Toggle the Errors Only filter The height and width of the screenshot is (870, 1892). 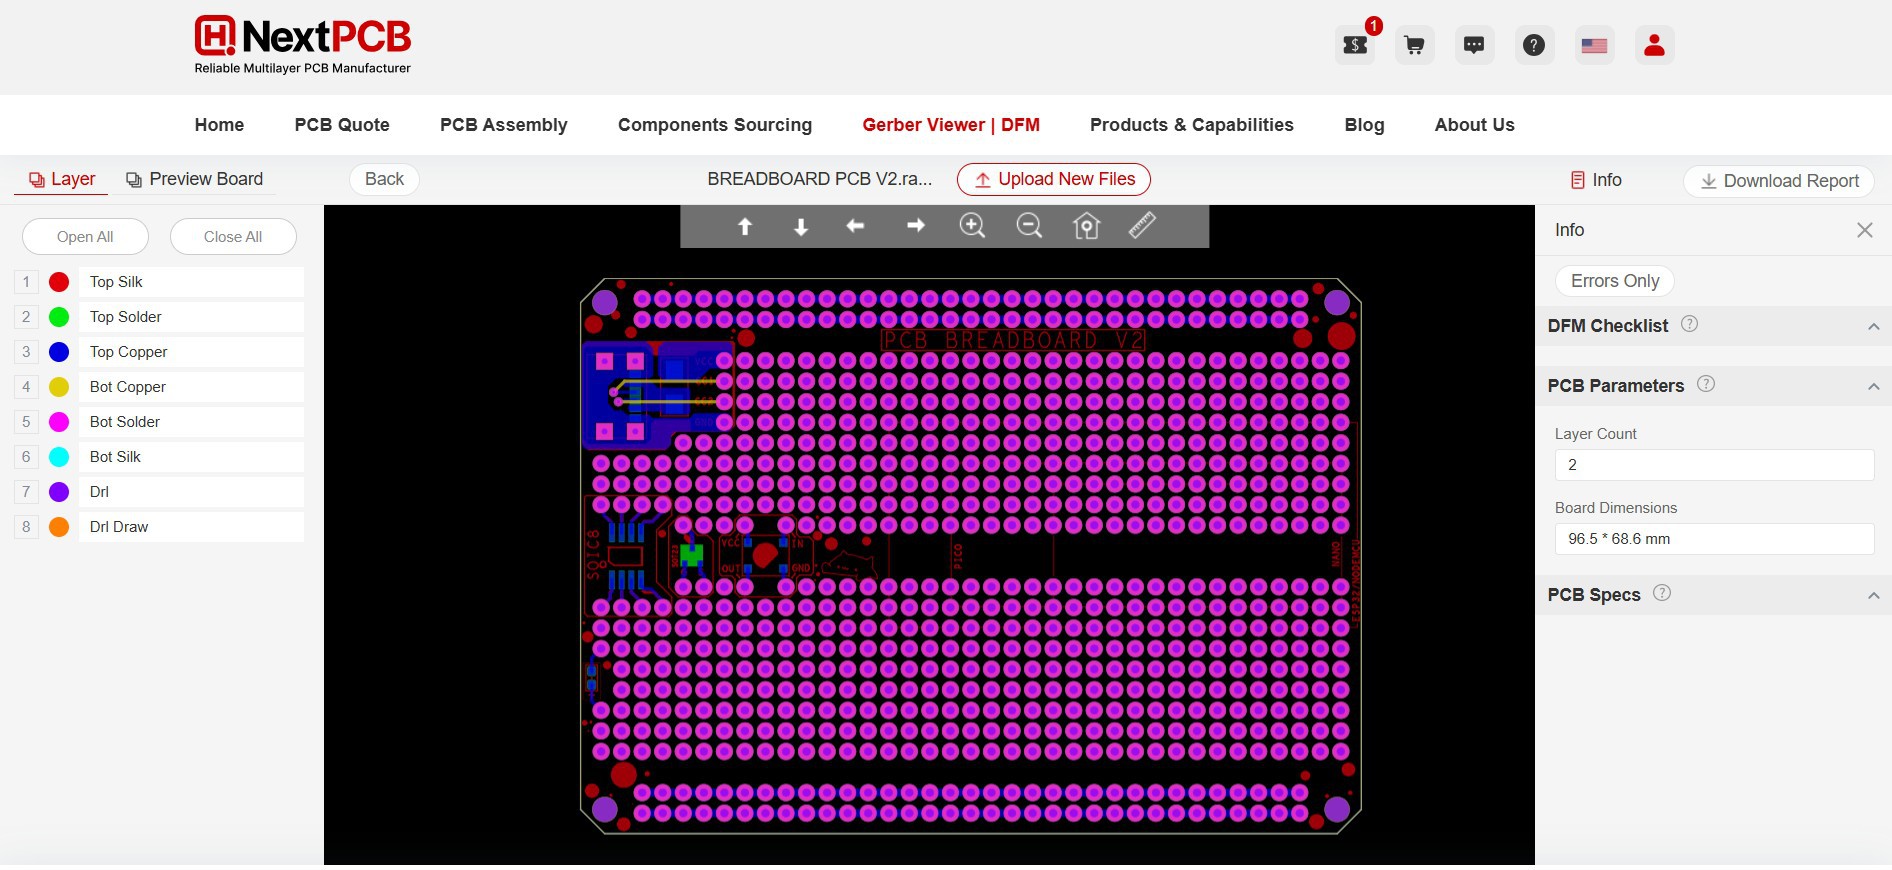[1614, 281]
